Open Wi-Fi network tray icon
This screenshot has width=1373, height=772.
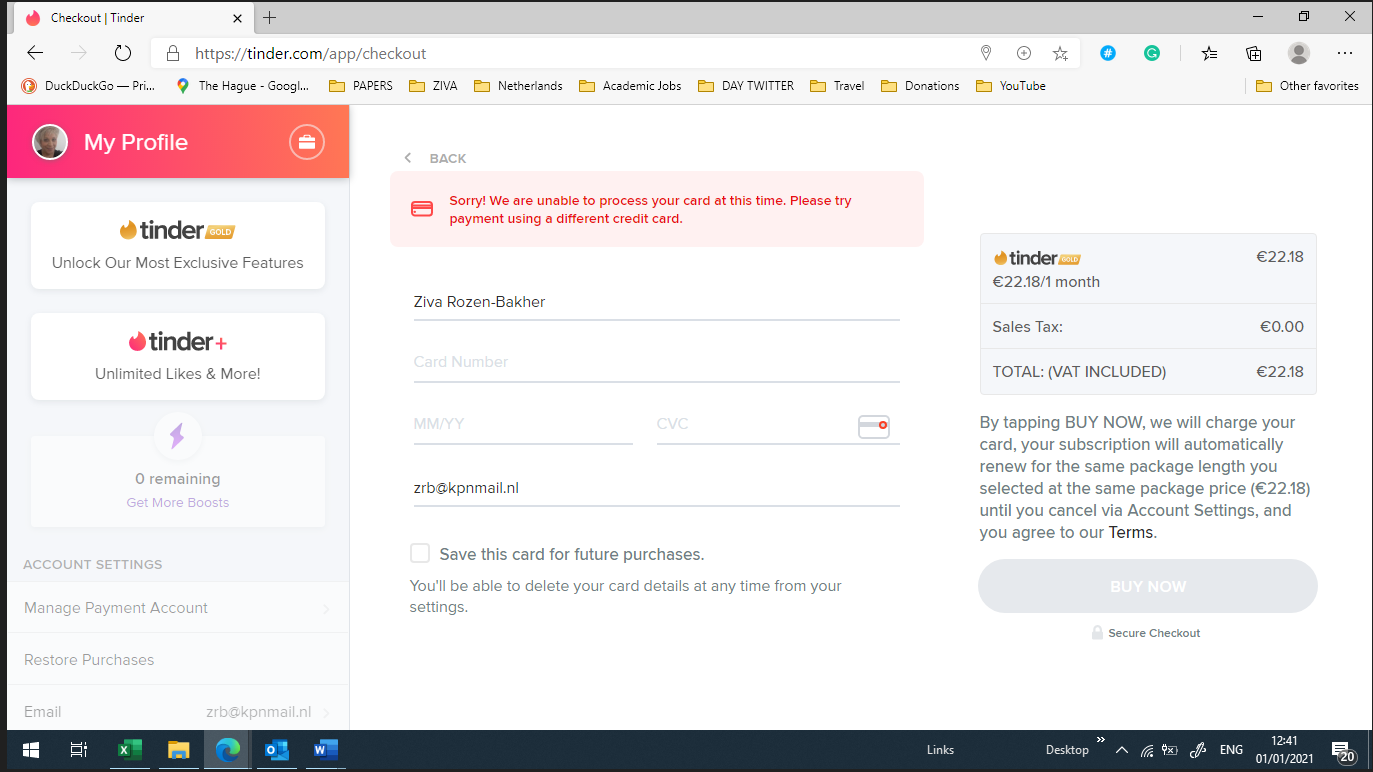click(x=1147, y=750)
